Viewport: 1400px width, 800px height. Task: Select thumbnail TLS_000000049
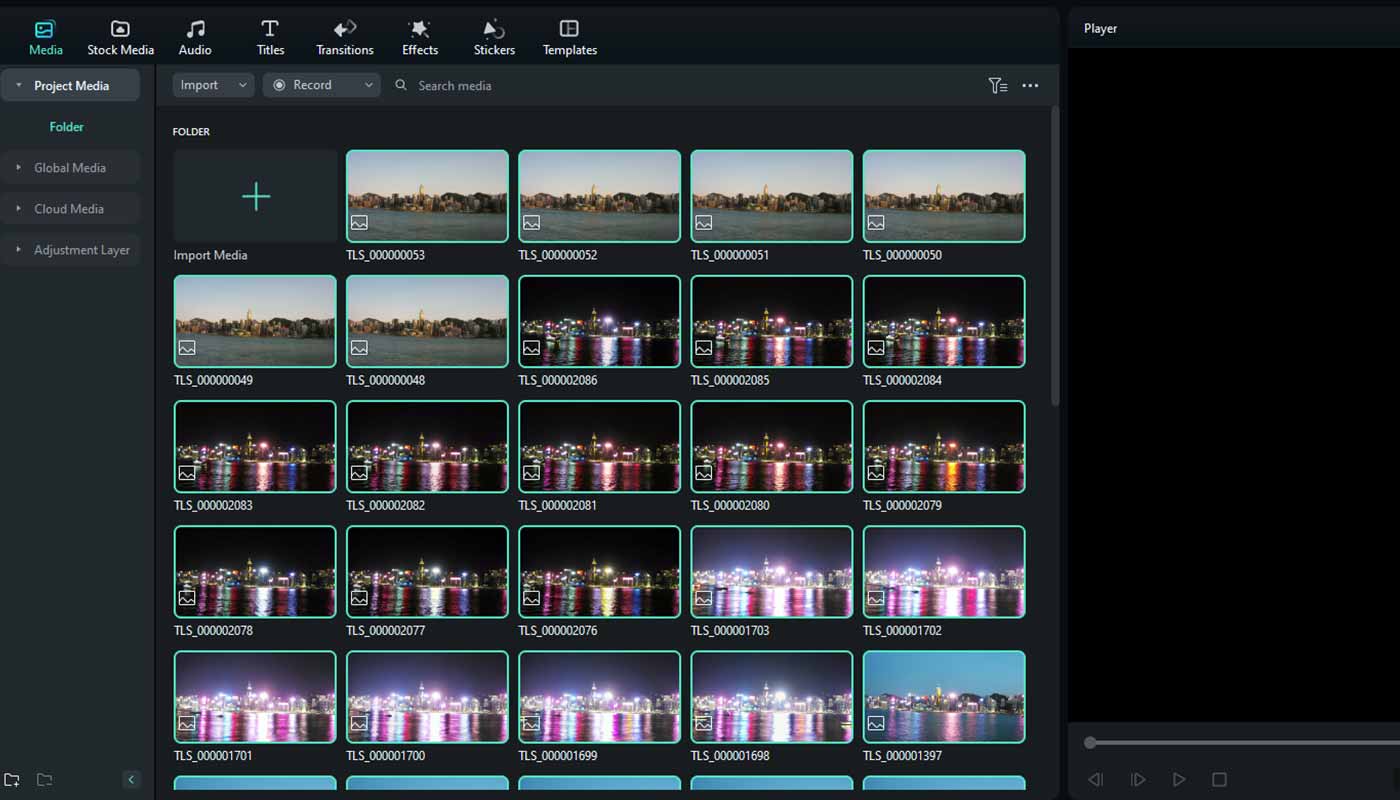(x=255, y=321)
